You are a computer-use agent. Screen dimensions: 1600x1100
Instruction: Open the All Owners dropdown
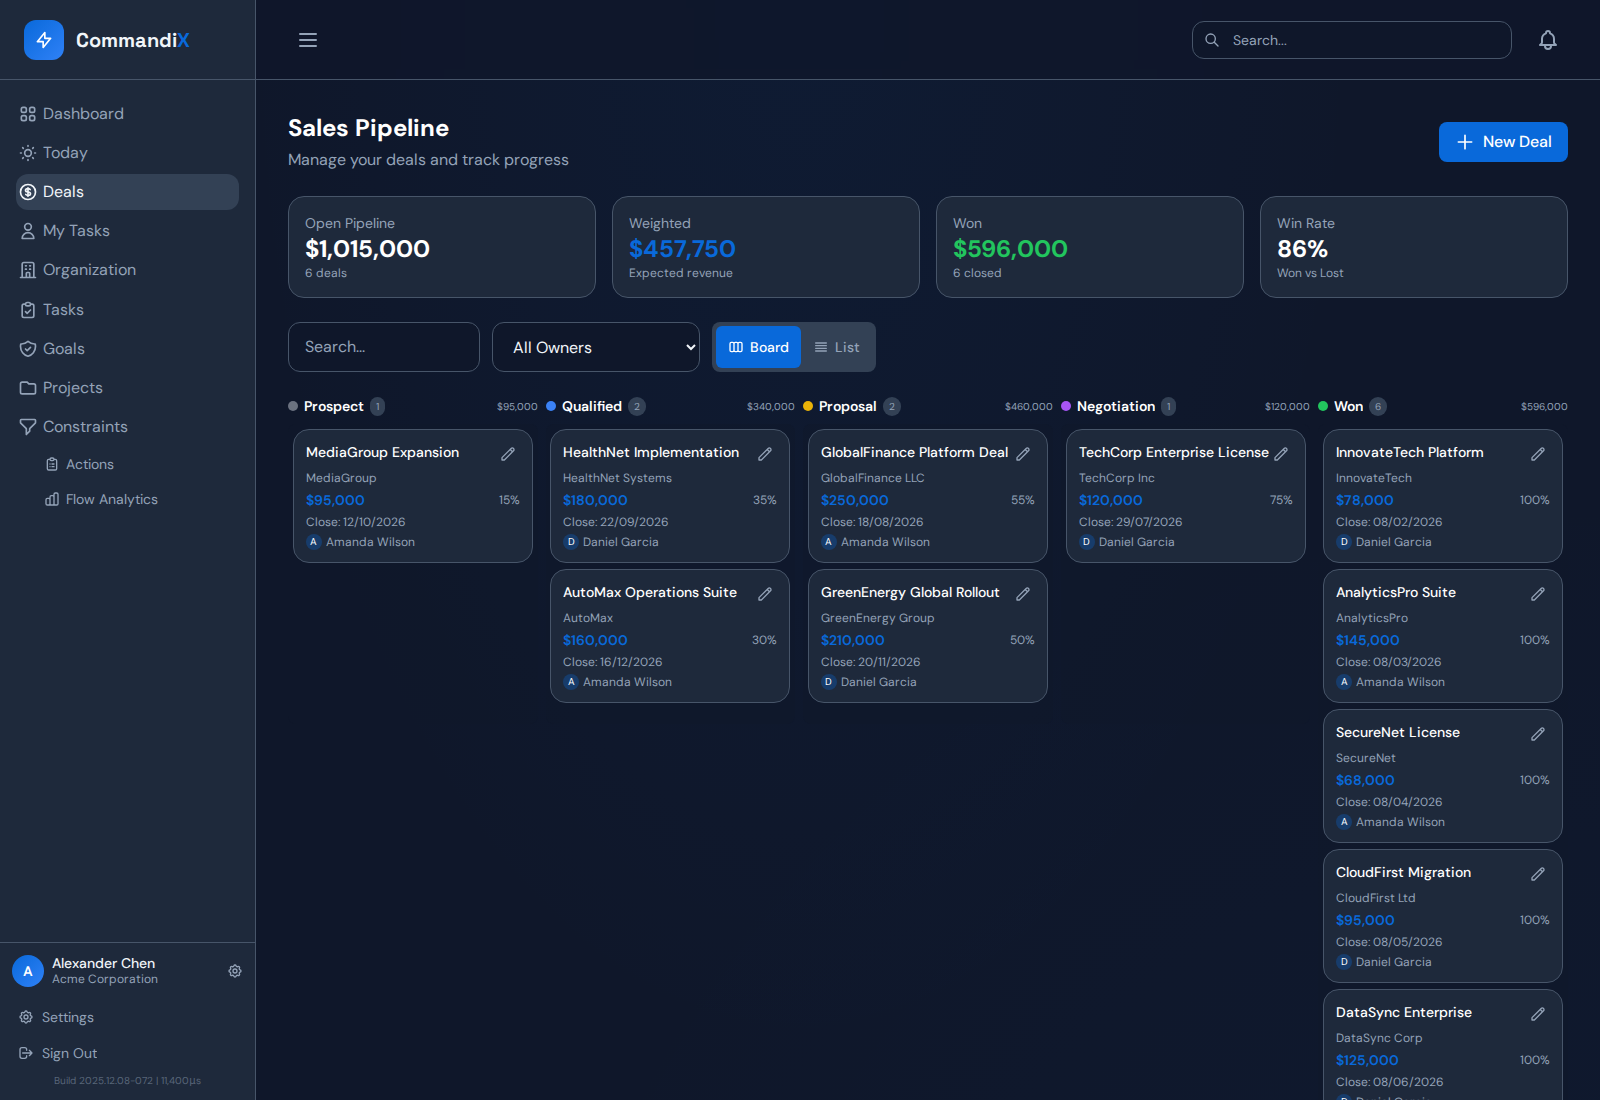click(596, 347)
